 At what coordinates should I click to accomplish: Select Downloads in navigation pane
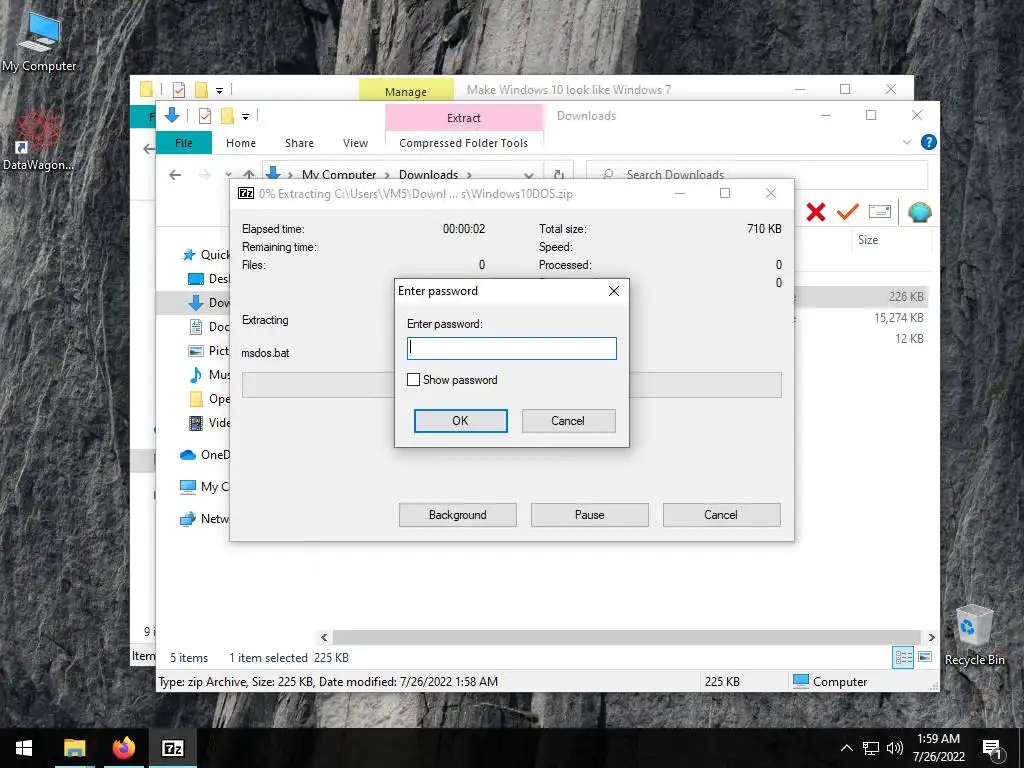[x=209, y=302]
